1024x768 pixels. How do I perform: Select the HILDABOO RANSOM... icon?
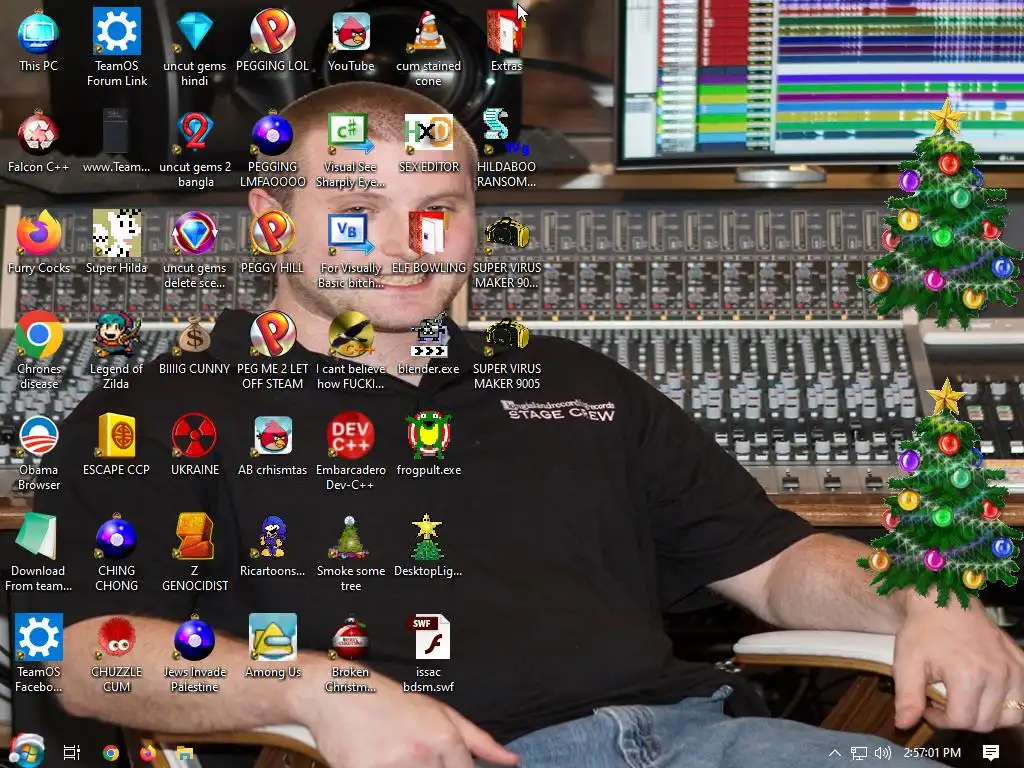click(x=506, y=133)
